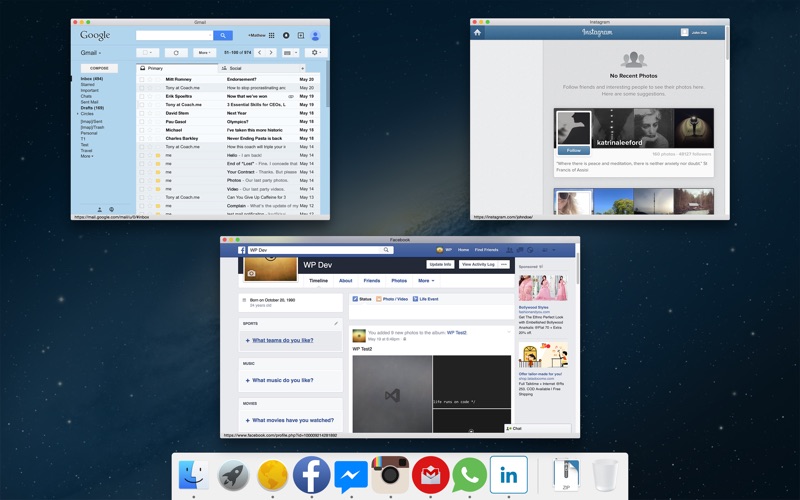Image resolution: width=800 pixels, height=500 pixels.
Task: Open Gmail product switcher dropdown
Action: click(91, 53)
